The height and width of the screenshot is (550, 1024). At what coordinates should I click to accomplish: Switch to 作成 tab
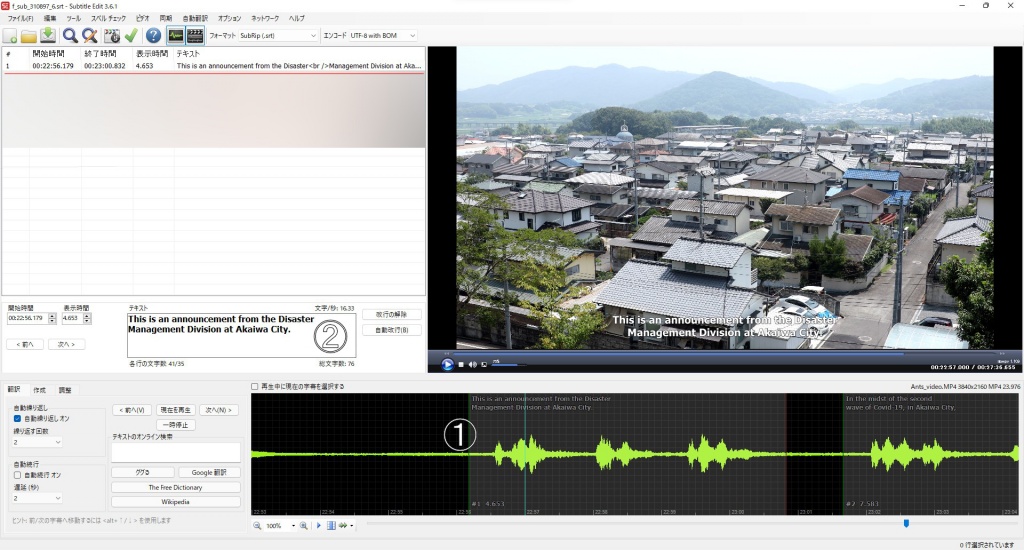(40, 390)
